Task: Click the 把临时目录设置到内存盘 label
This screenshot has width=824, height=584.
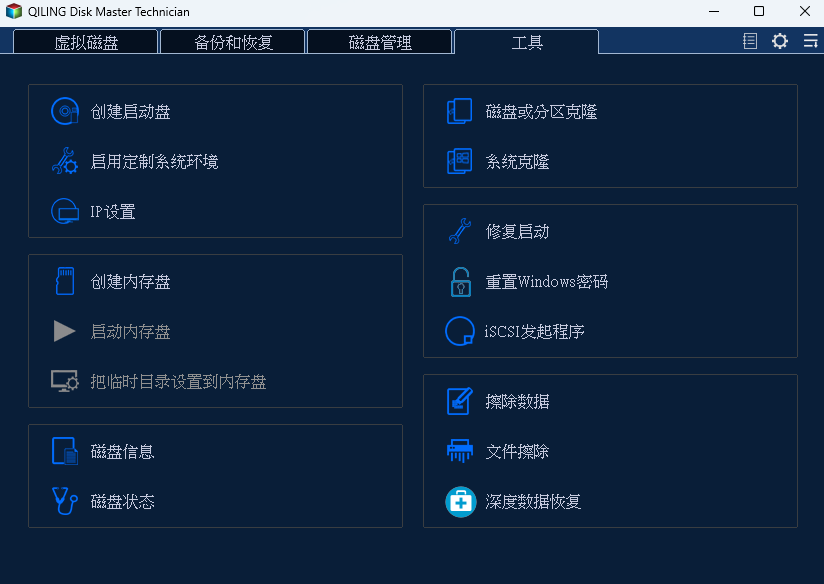Action: pos(178,381)
